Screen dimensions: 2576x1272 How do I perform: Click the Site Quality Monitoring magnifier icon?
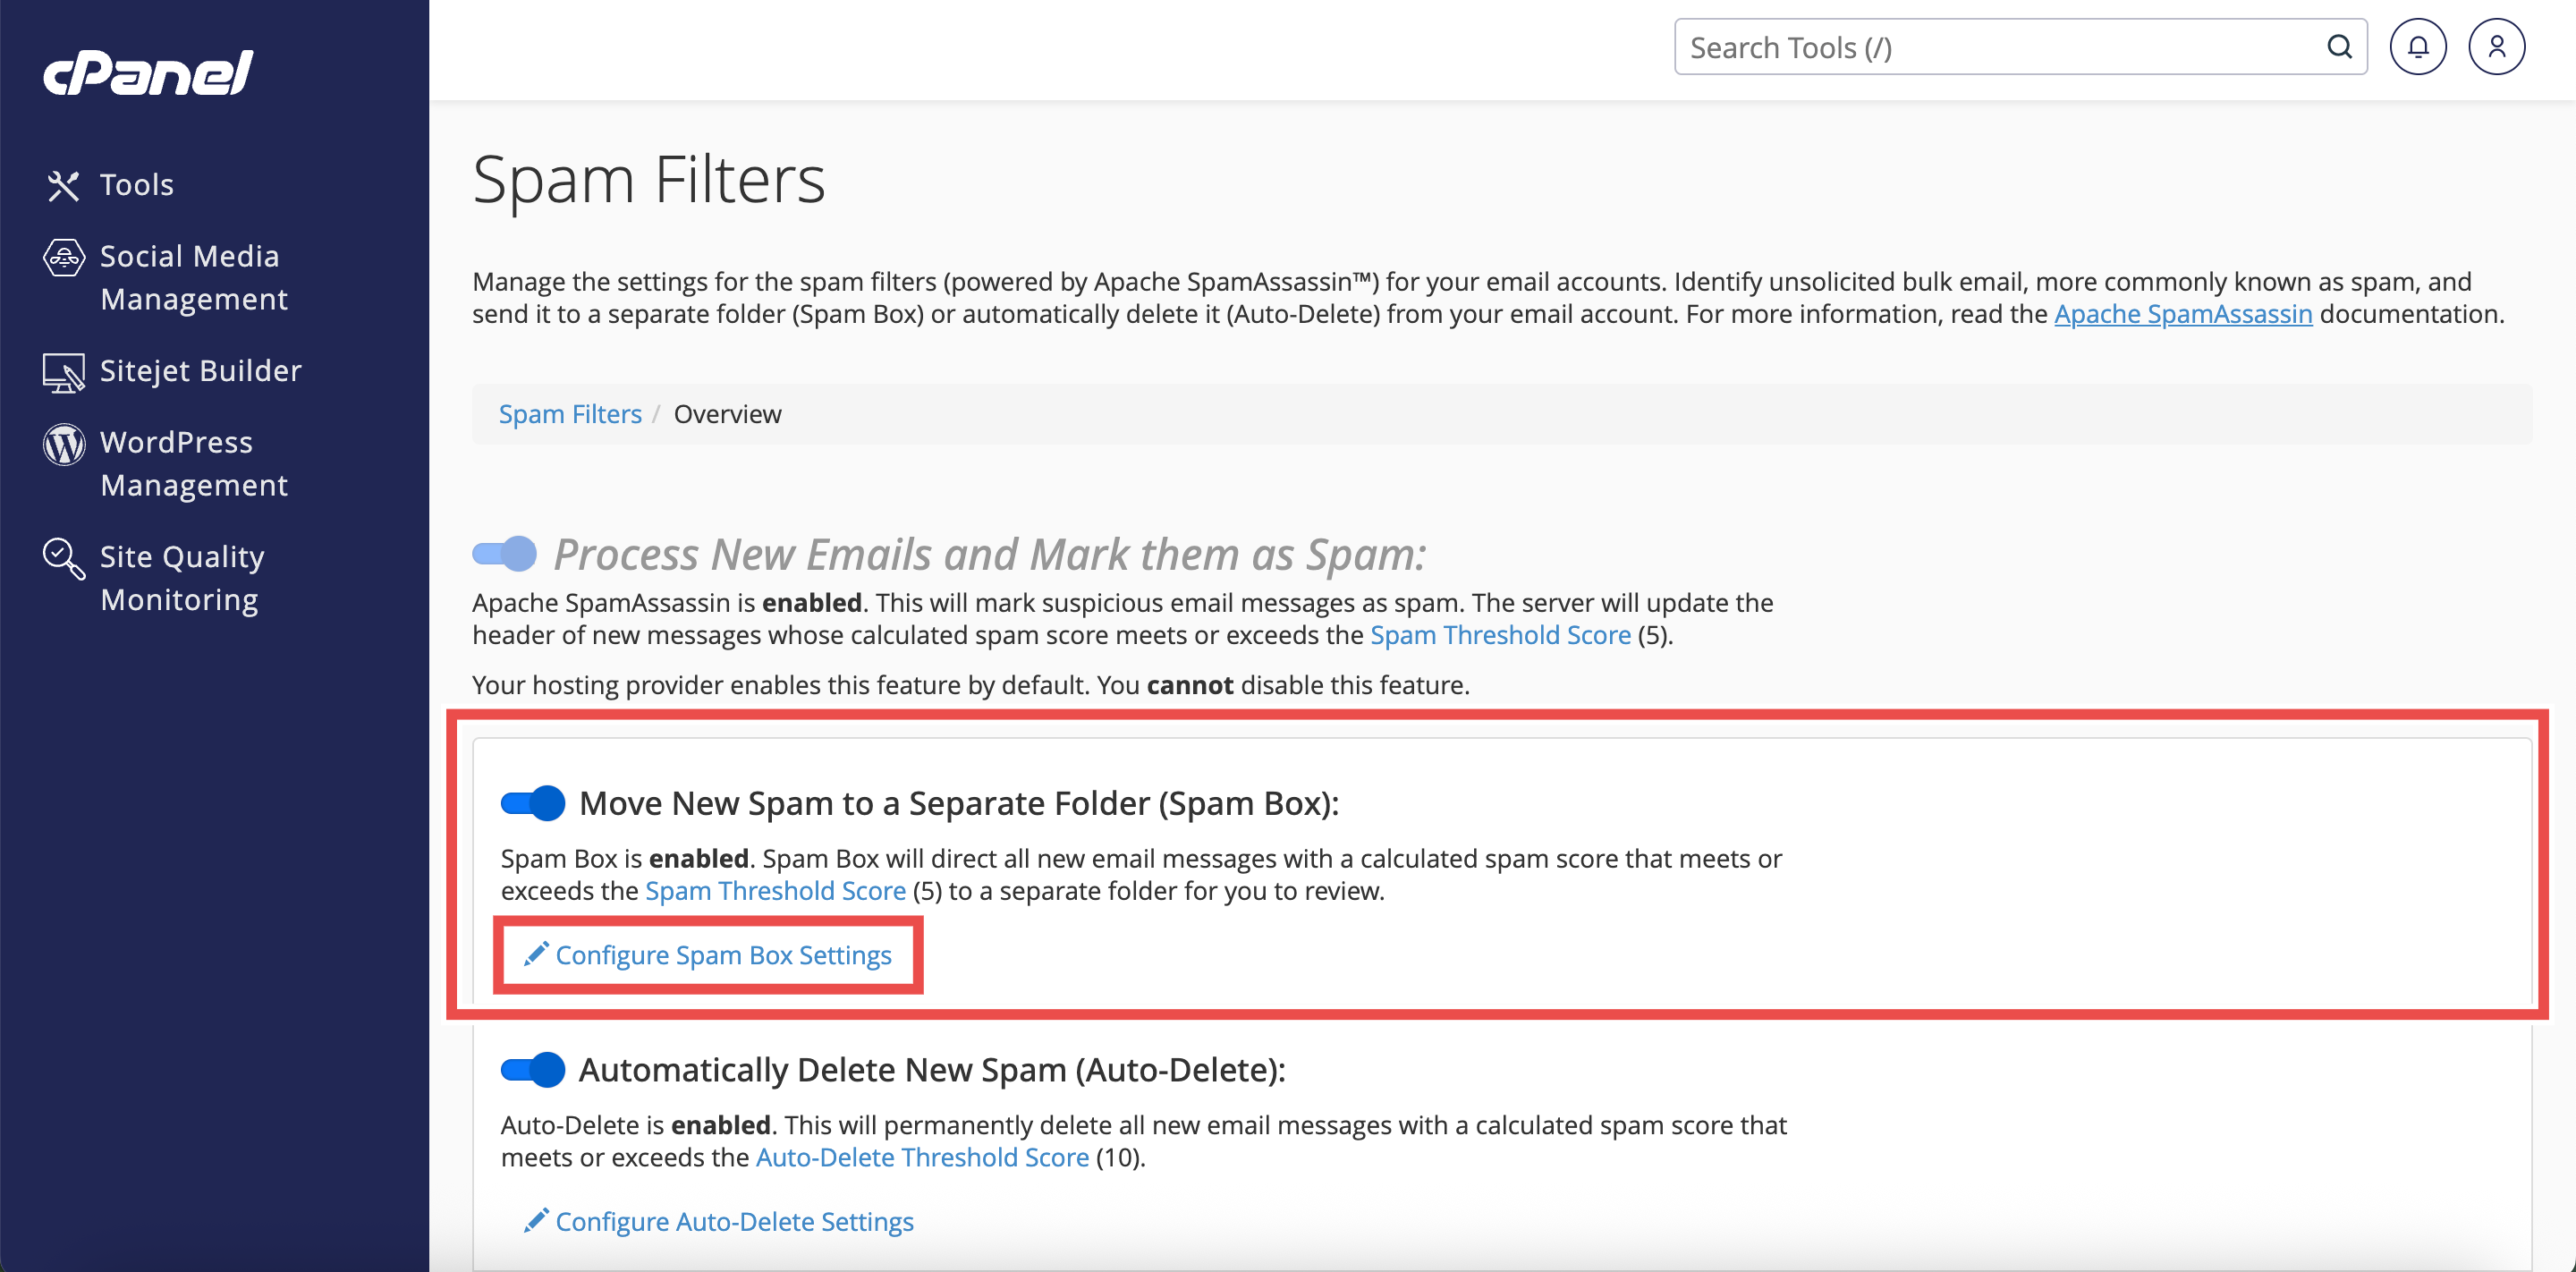tap(63, 558)
